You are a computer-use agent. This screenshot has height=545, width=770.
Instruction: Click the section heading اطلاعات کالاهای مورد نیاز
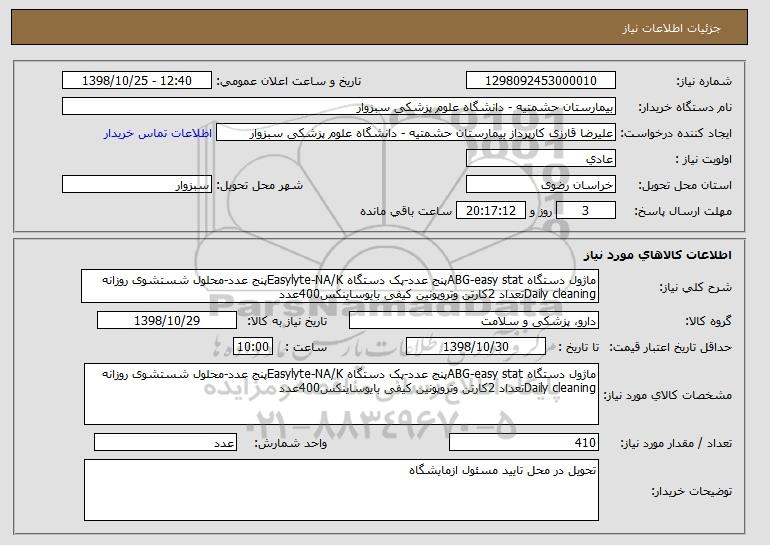(658, 255)
